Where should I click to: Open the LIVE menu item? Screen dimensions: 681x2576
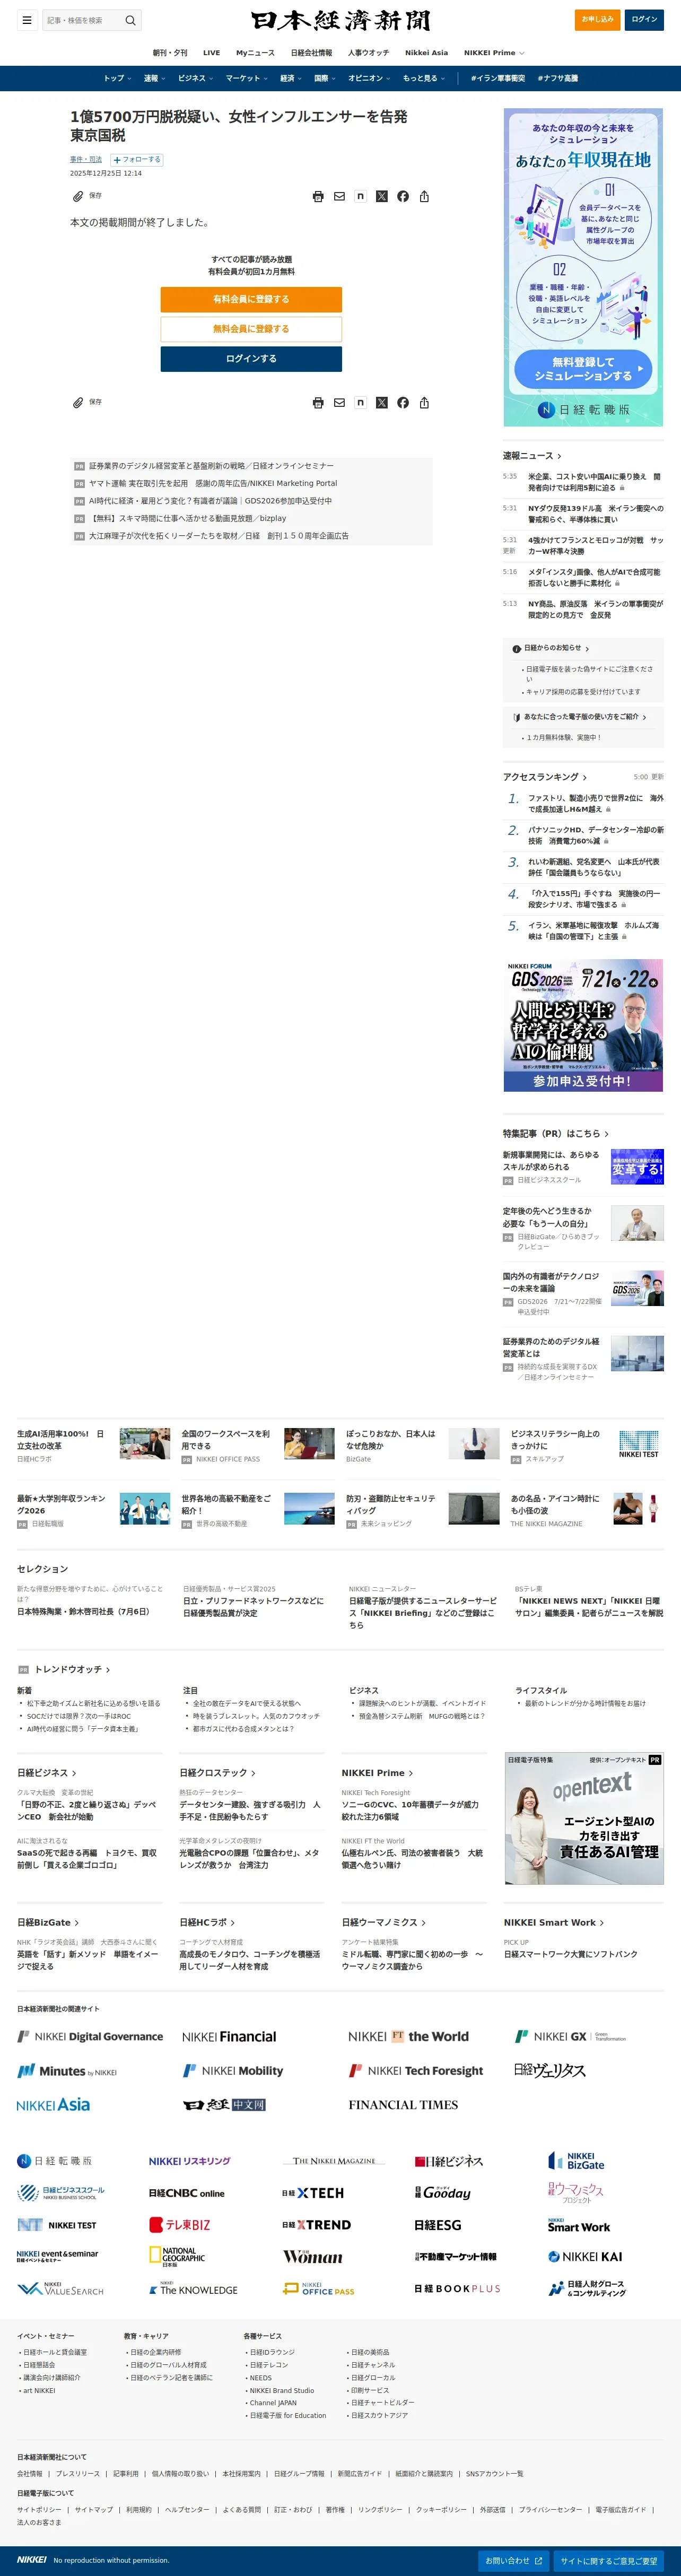point(211,53)
